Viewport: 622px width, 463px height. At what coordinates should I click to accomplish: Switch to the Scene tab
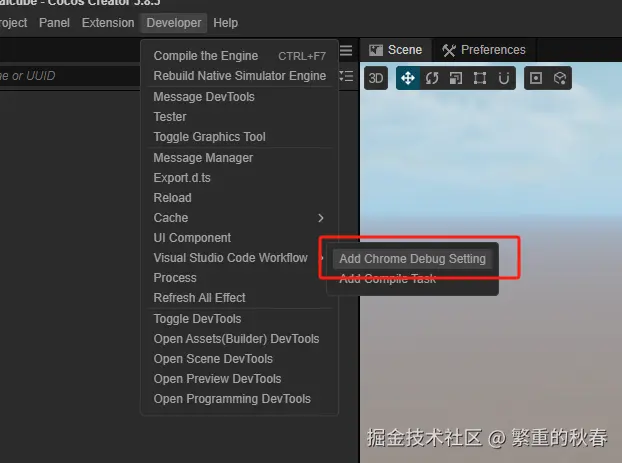(x=395, y=50)
